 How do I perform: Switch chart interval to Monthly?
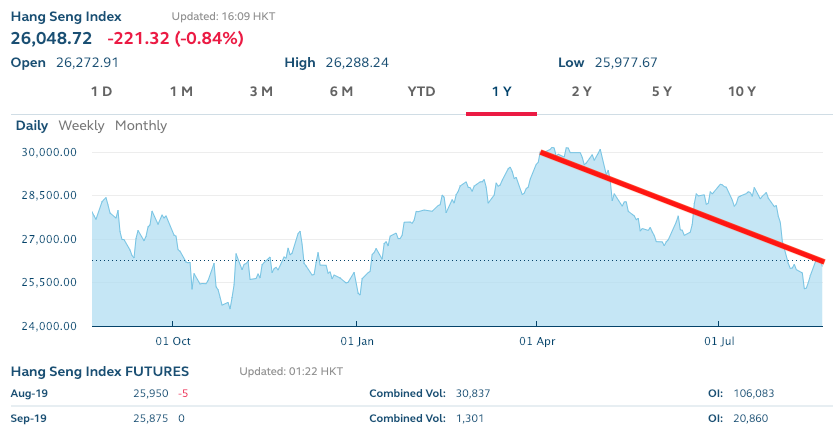pyautogui.click(x=141, y=126)
